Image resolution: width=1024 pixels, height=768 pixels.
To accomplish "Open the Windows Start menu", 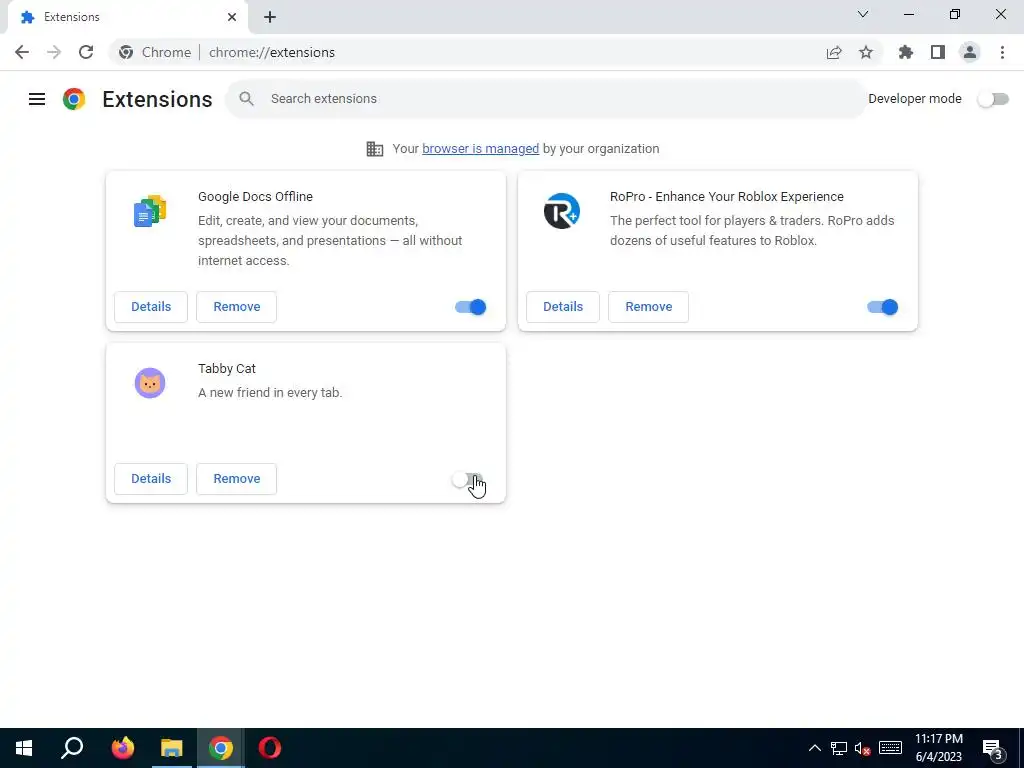I will pyautogui.click(x=24, y=748).
